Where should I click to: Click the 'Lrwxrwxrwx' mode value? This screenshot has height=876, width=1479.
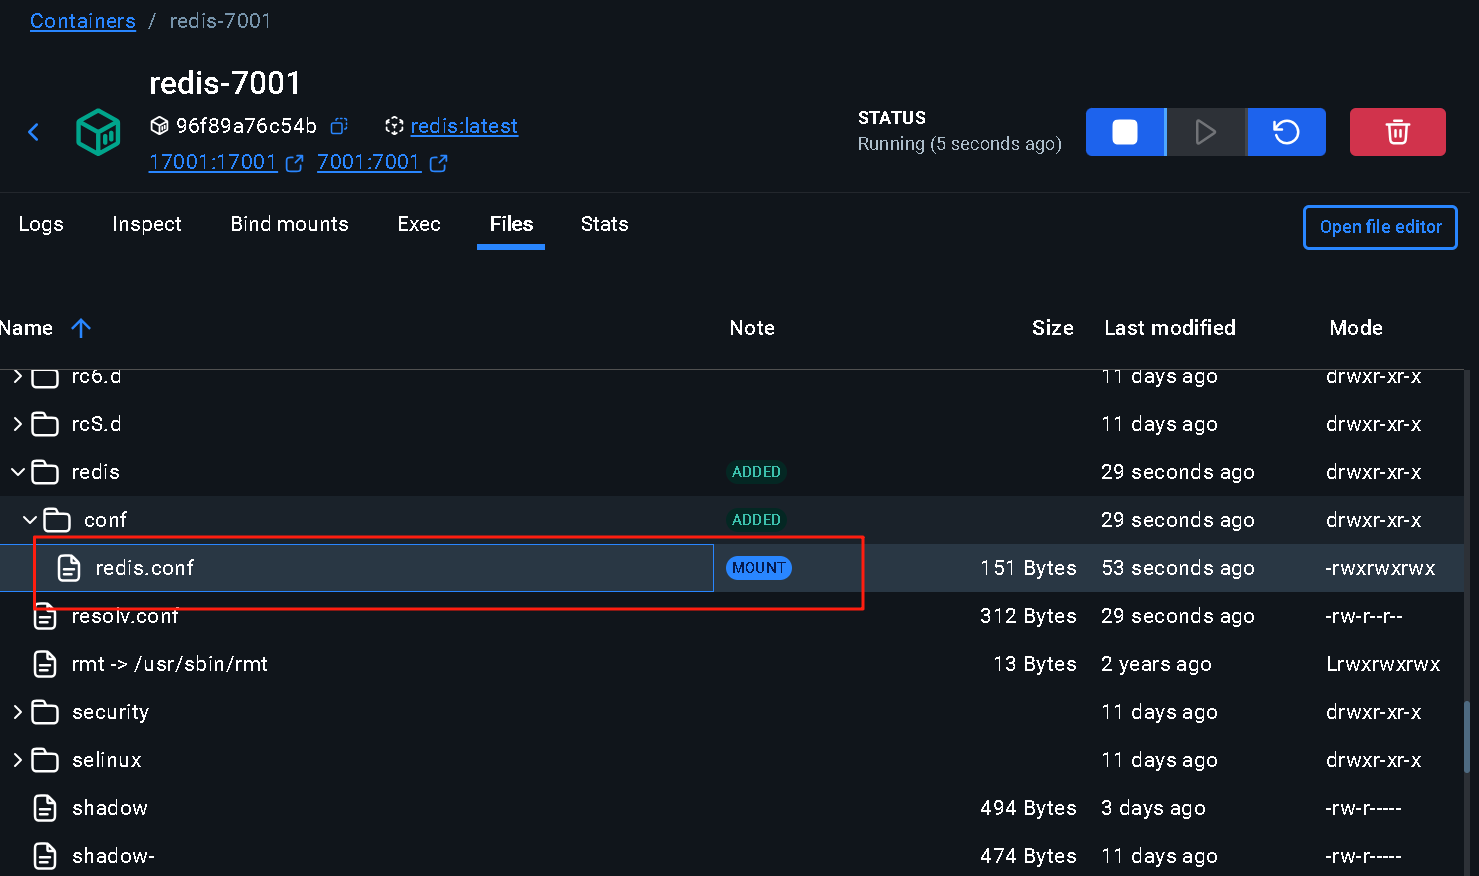pyautogui.click(x=1383, y=664)
